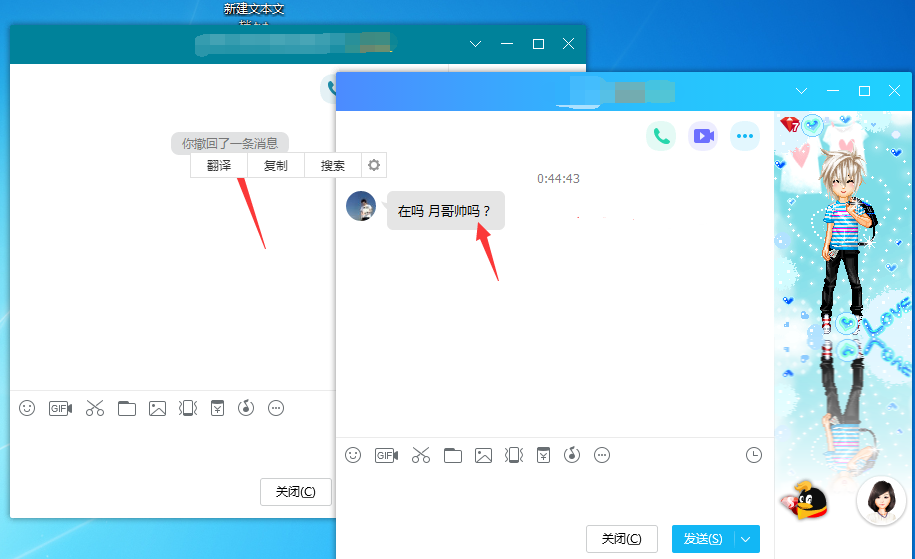
Task: Start a video call in the front chat window
Action: pyautogui.click(x=703, y=136)
